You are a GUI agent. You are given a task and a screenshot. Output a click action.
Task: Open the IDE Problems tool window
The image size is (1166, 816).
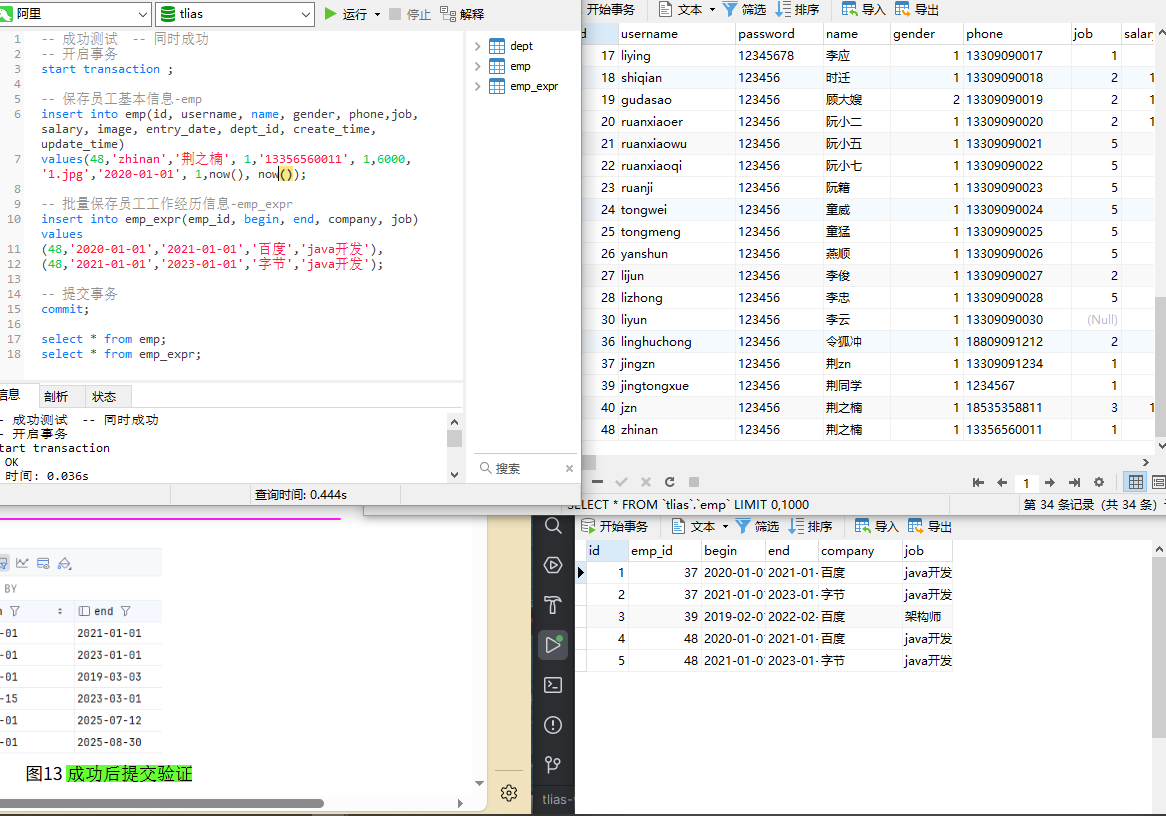point(553,725)
